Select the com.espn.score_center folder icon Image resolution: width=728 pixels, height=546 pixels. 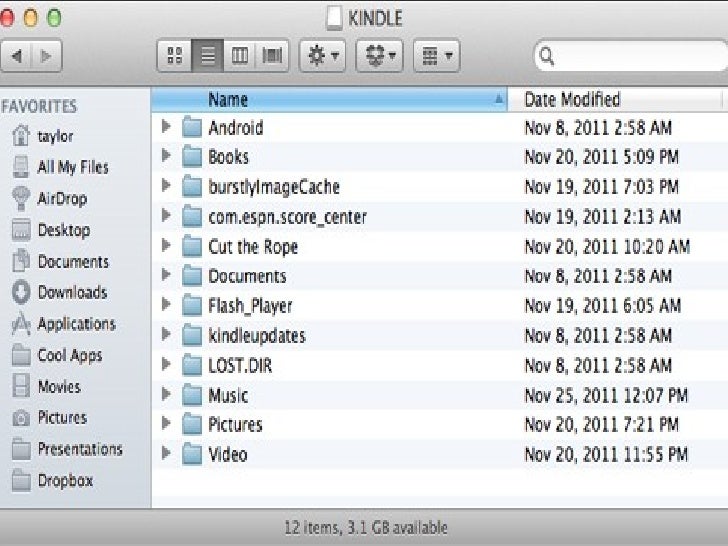pos(192,216)
